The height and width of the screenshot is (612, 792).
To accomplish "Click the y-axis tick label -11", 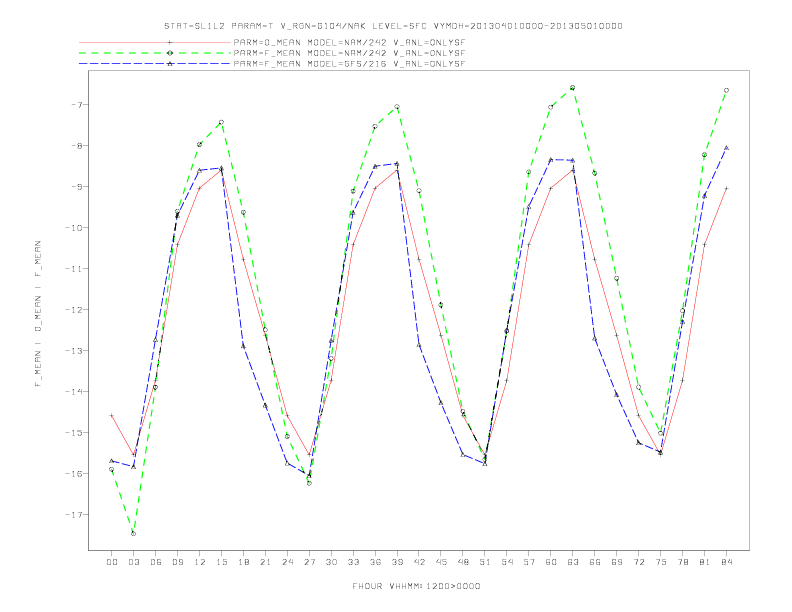I will coord(74,269).
